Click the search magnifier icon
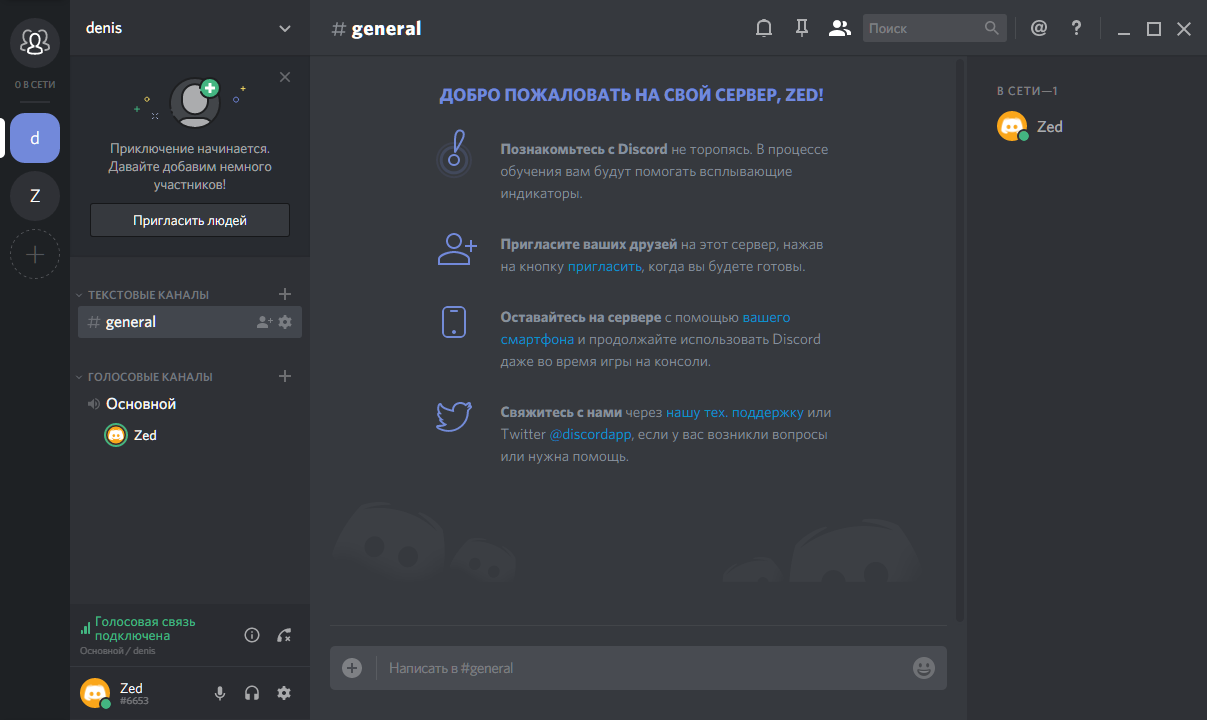 click(x=991, y=28)
